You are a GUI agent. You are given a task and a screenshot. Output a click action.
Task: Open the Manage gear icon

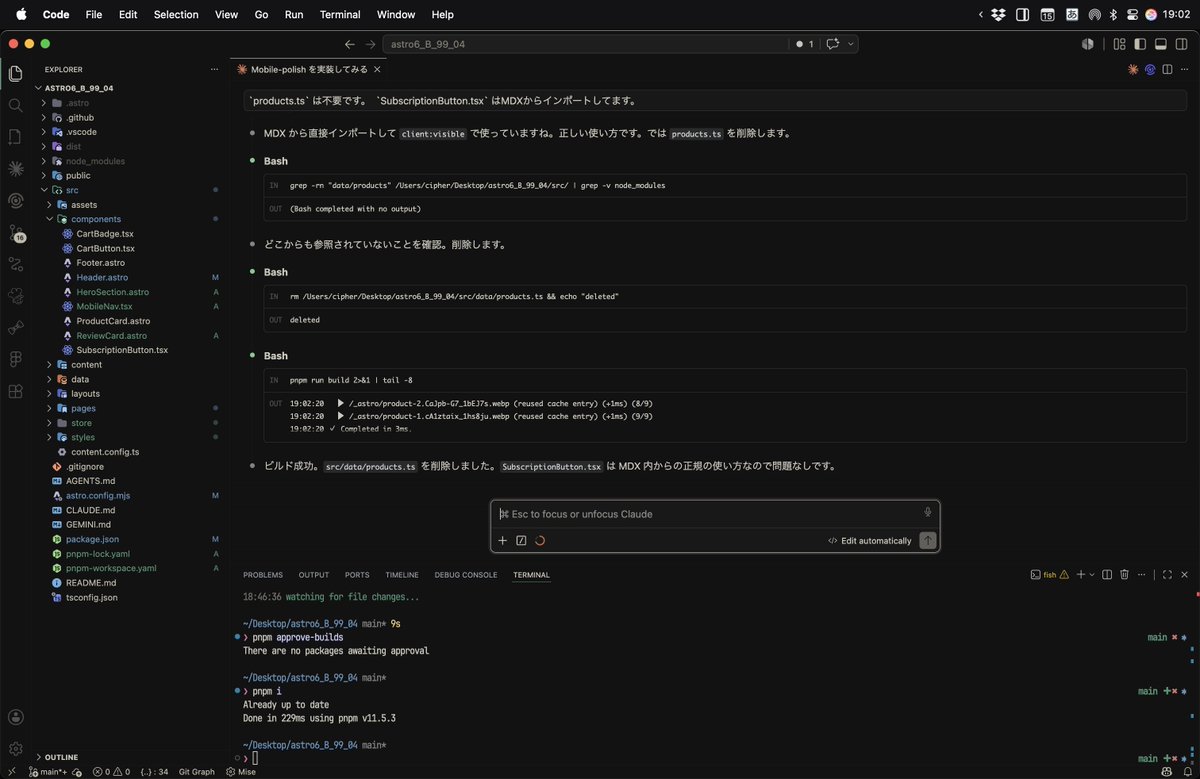pos(15,749)
